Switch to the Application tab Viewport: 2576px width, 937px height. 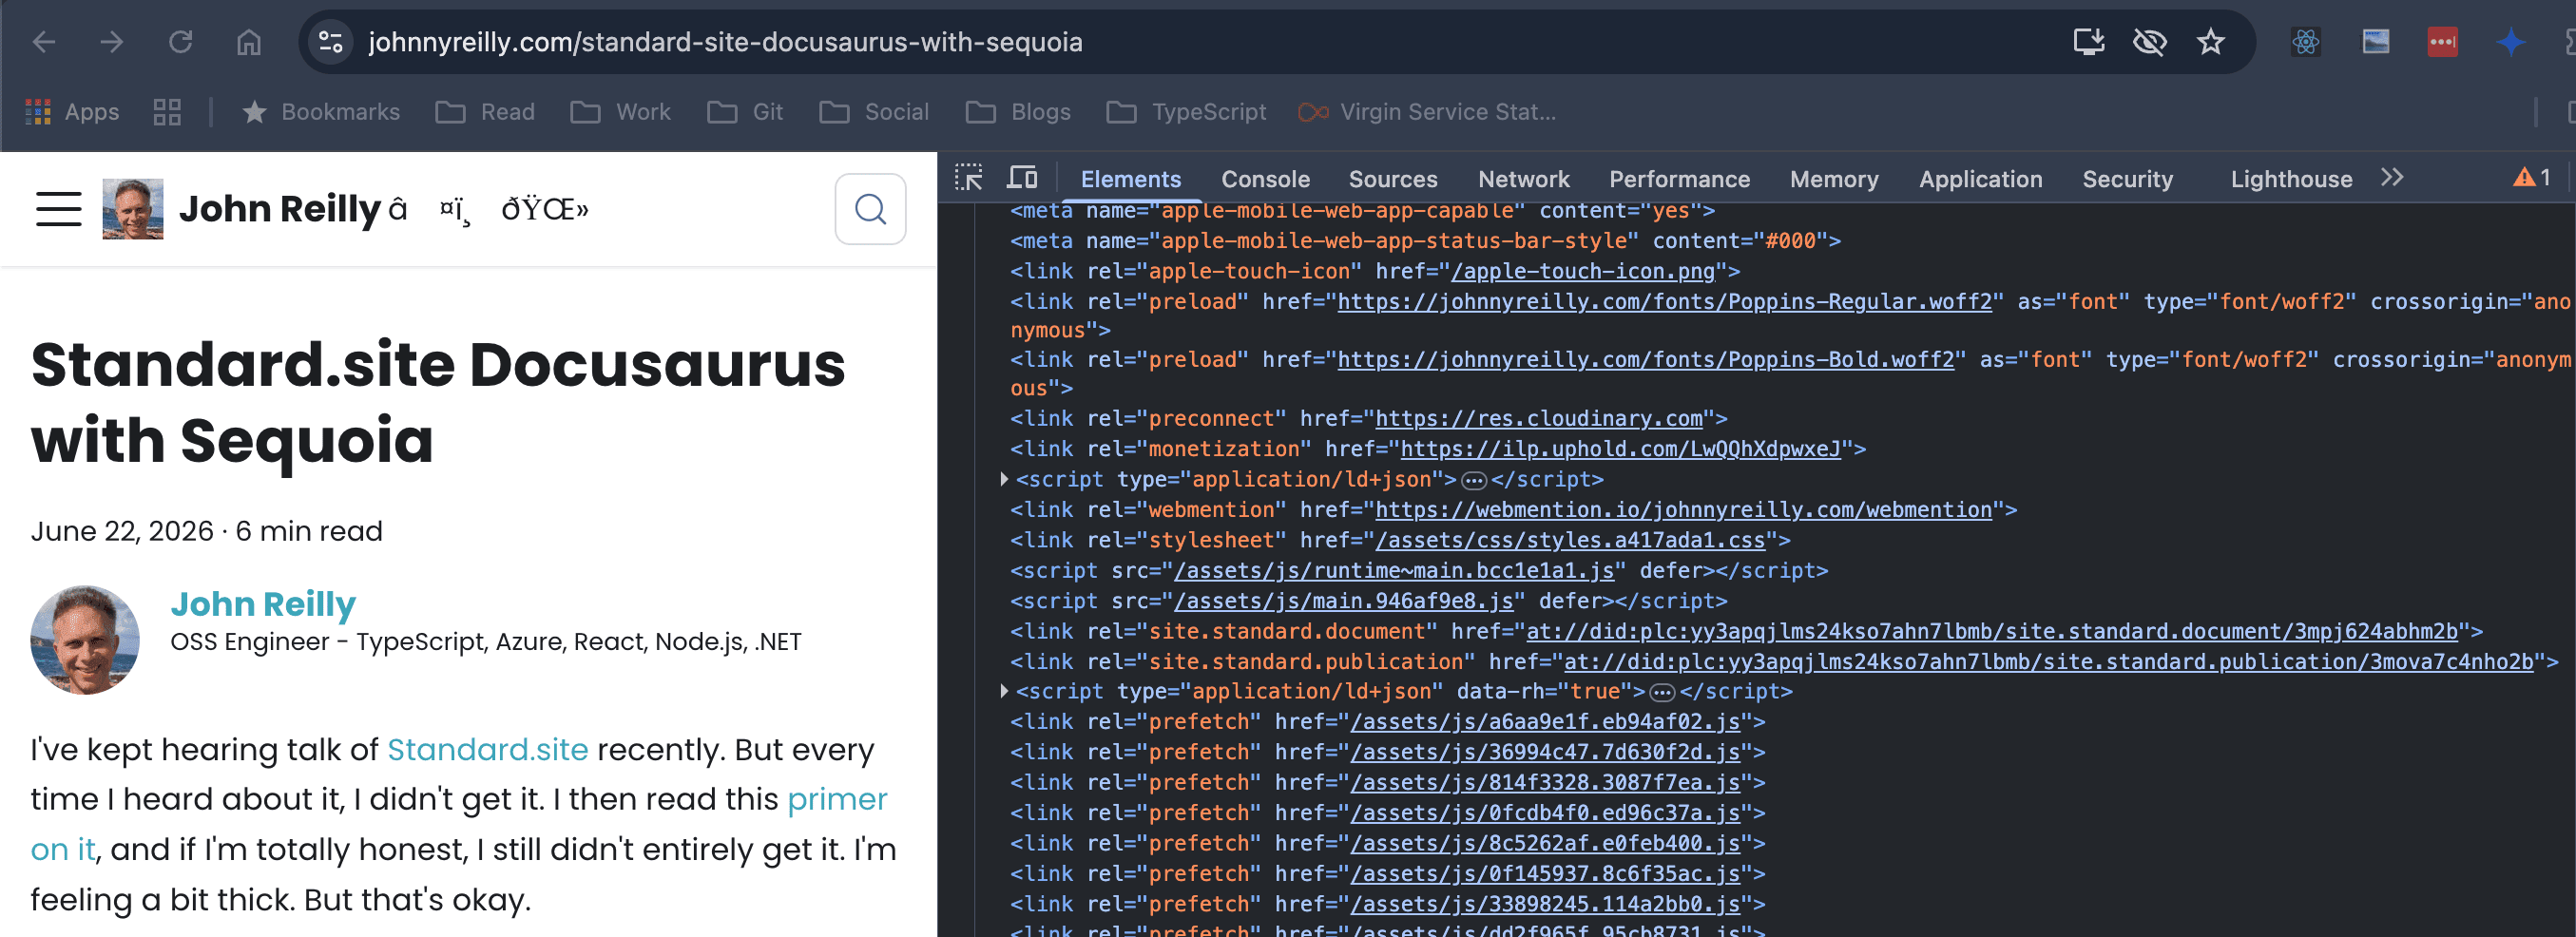pos(1981,179)
